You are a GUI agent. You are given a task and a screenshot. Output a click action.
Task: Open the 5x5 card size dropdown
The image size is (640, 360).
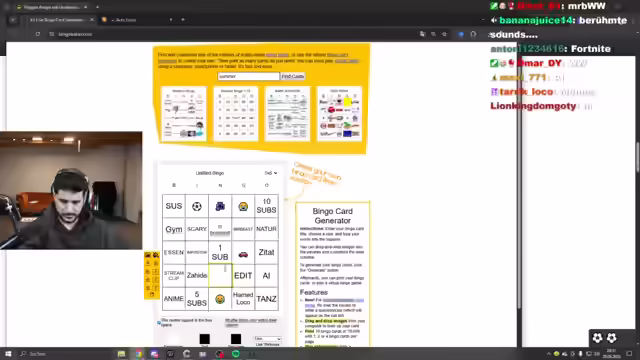(270, 173)
